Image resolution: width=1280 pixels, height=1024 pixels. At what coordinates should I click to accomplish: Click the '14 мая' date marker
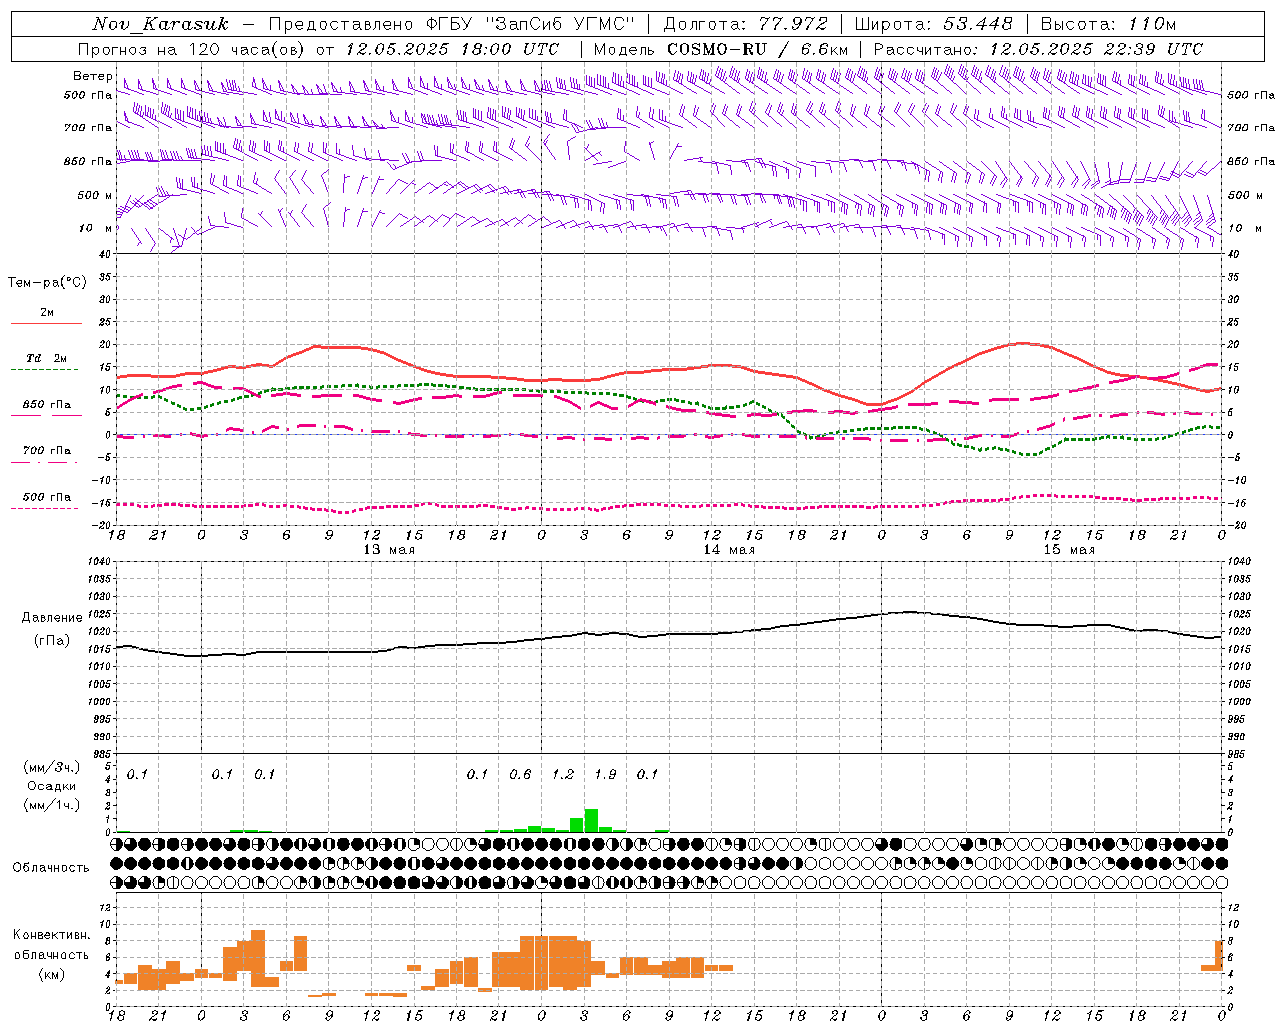pos(729,550)
